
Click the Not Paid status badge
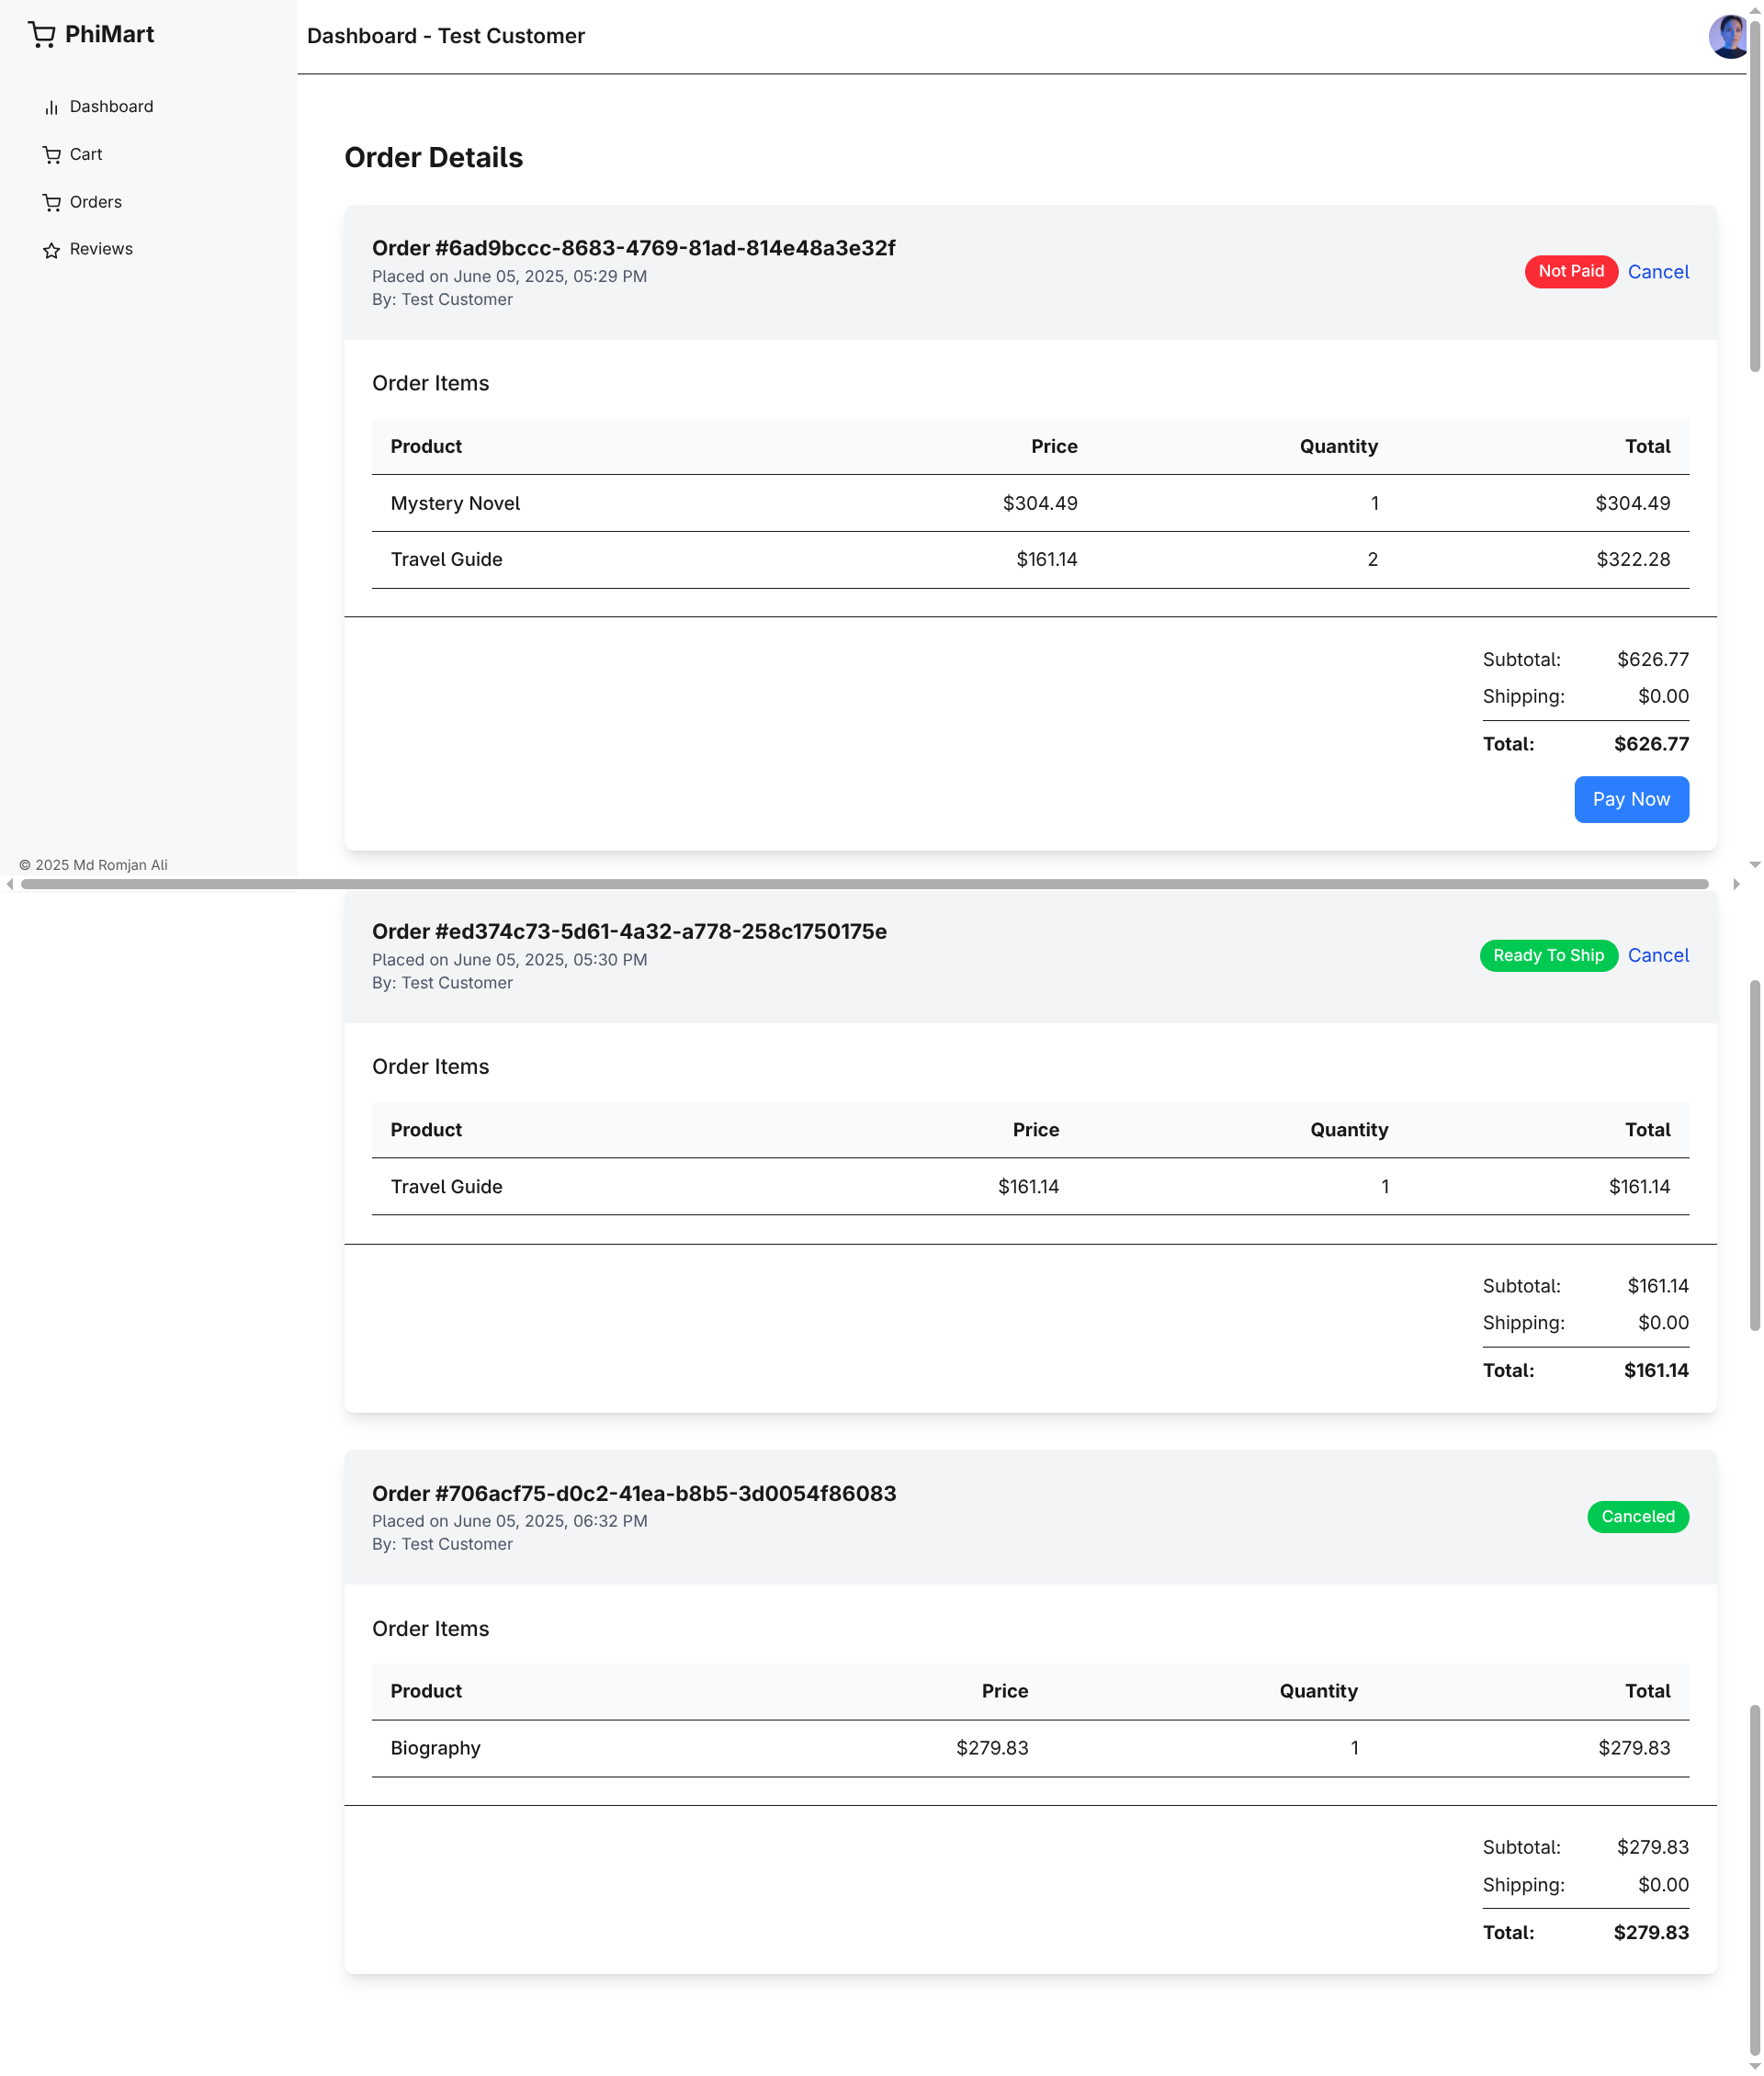click(x=1571, y=271)
